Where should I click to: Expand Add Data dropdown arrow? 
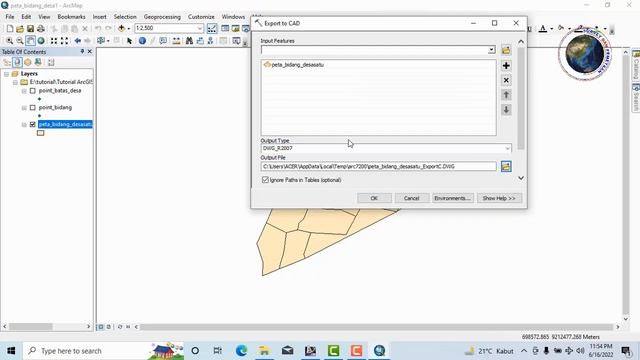point(129,29)
